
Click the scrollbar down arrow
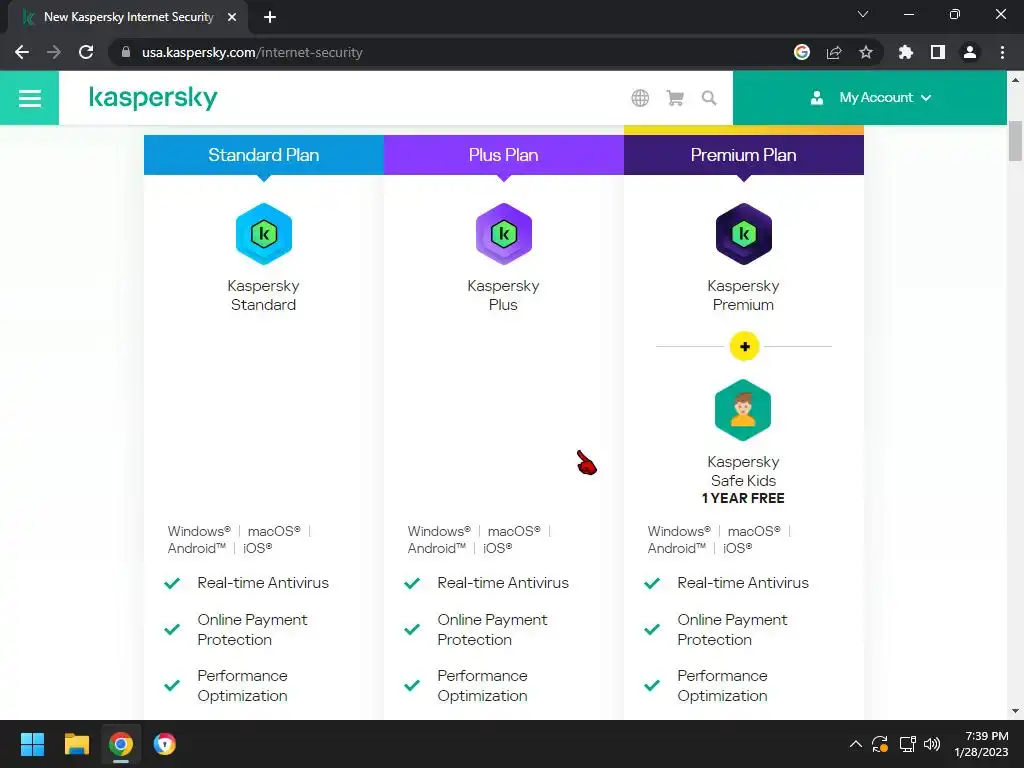click(x=1015, y=711)
